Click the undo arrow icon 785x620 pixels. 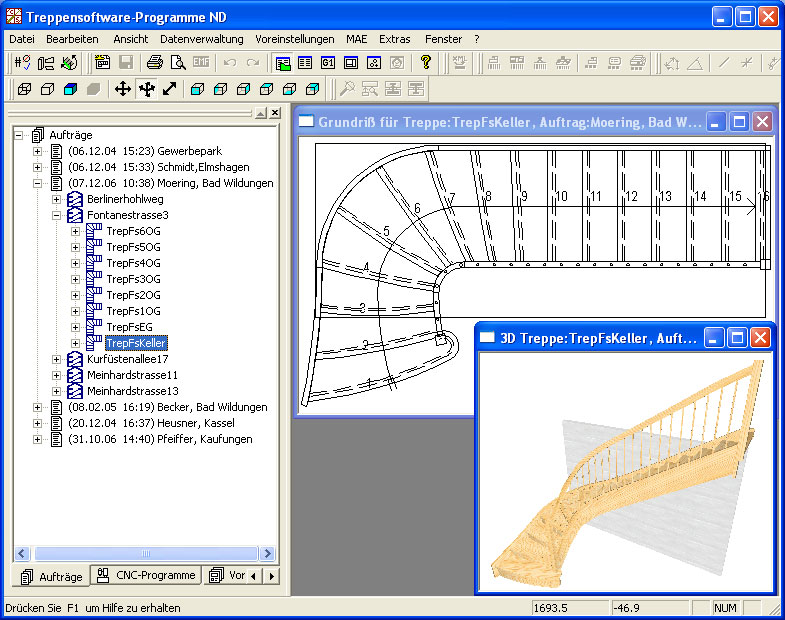coord(230,63)
